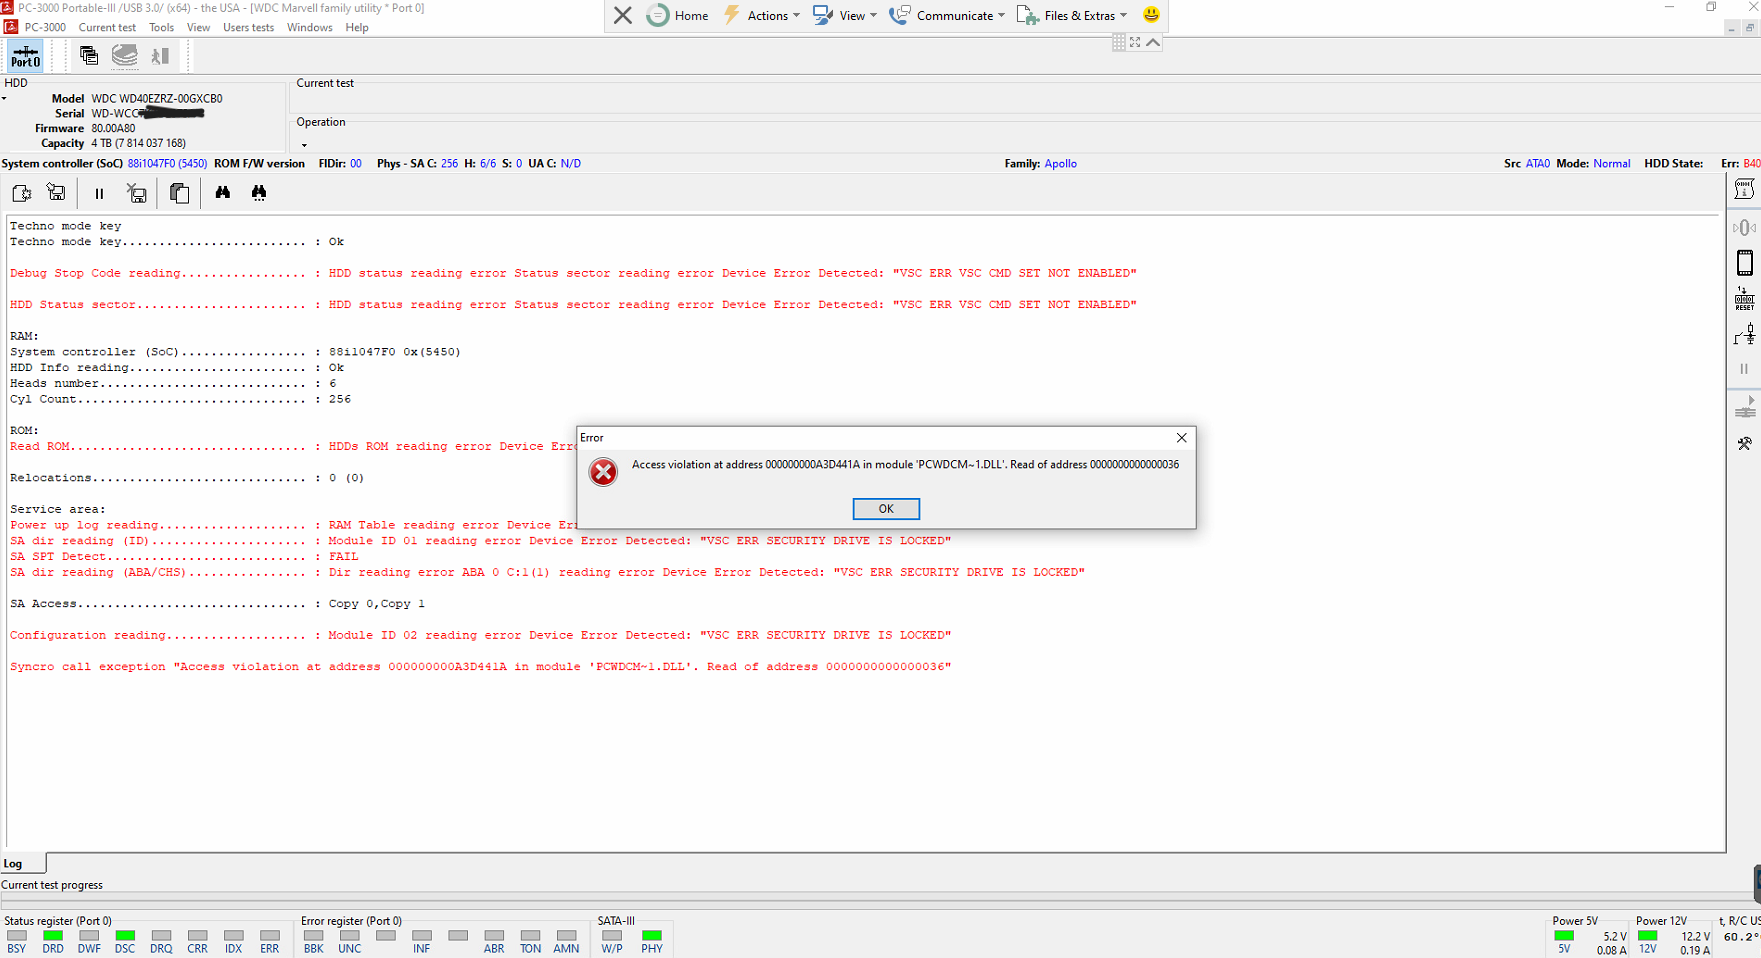The image size is (1761, 958).
Task: Open the Communicate dropdown menu
Action: (x=947, y=15)
